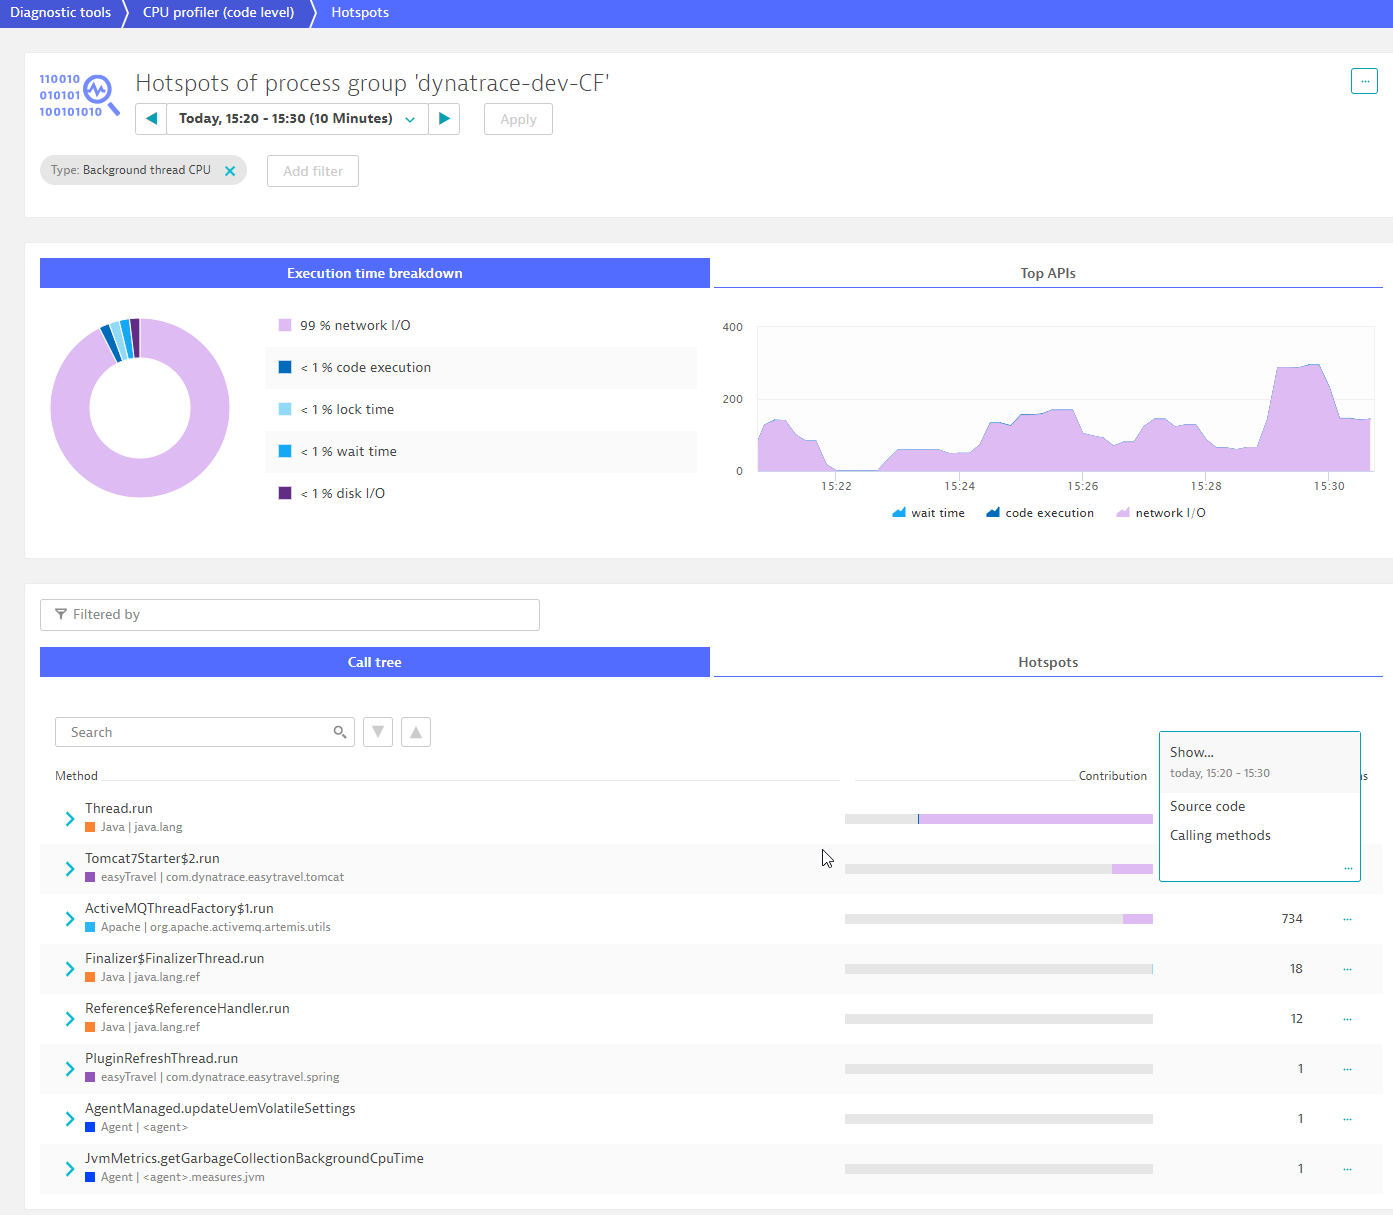Expand the PluginRefreshThread.run node

coord(70,1069)
